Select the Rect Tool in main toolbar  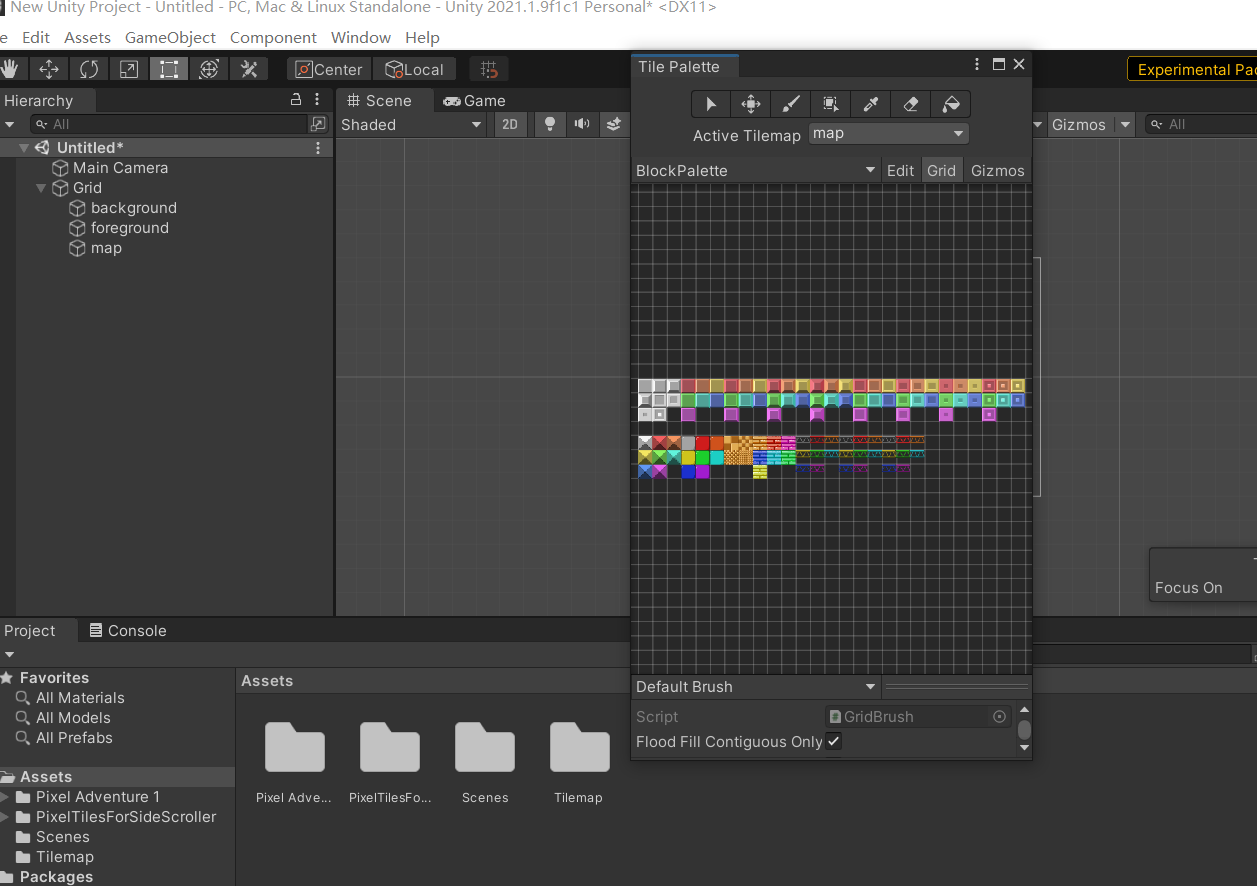pos(169,69)
